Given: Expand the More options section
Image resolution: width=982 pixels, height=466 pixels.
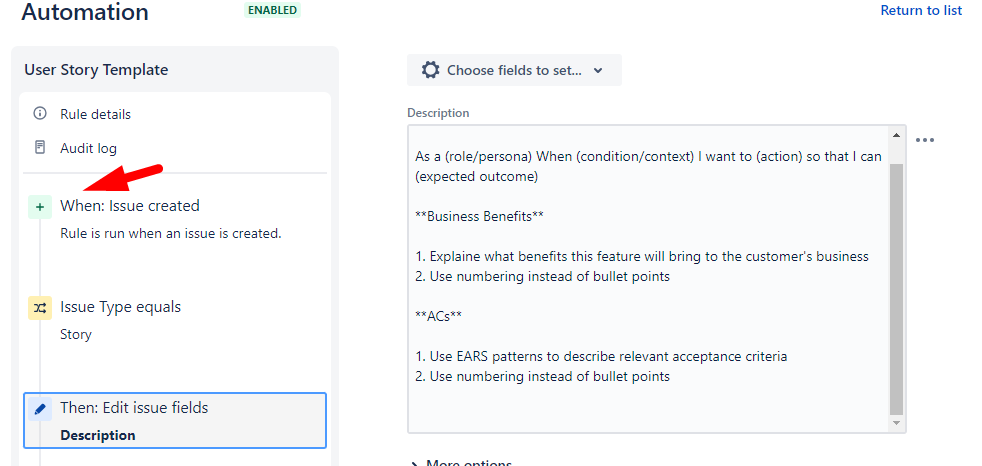Looking at the screenshot, I should (x=460, y=463).
